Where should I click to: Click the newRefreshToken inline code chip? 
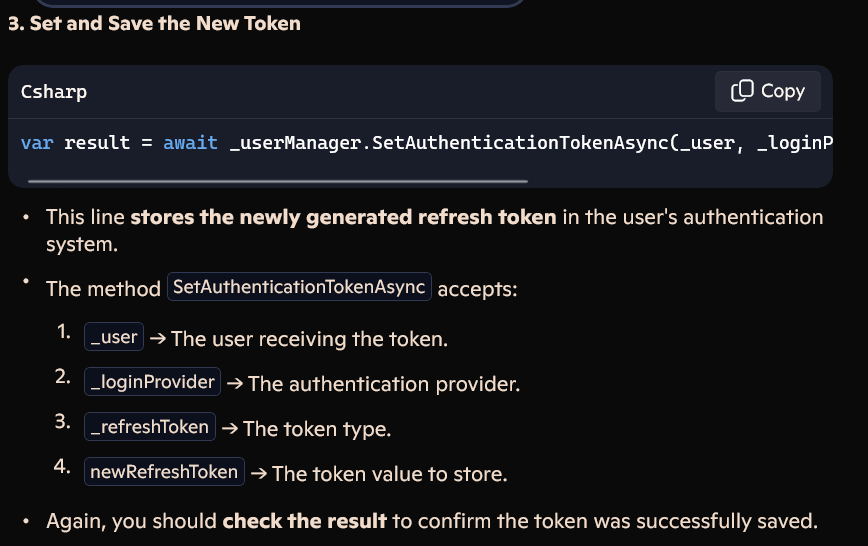click(x=164, y=472)
